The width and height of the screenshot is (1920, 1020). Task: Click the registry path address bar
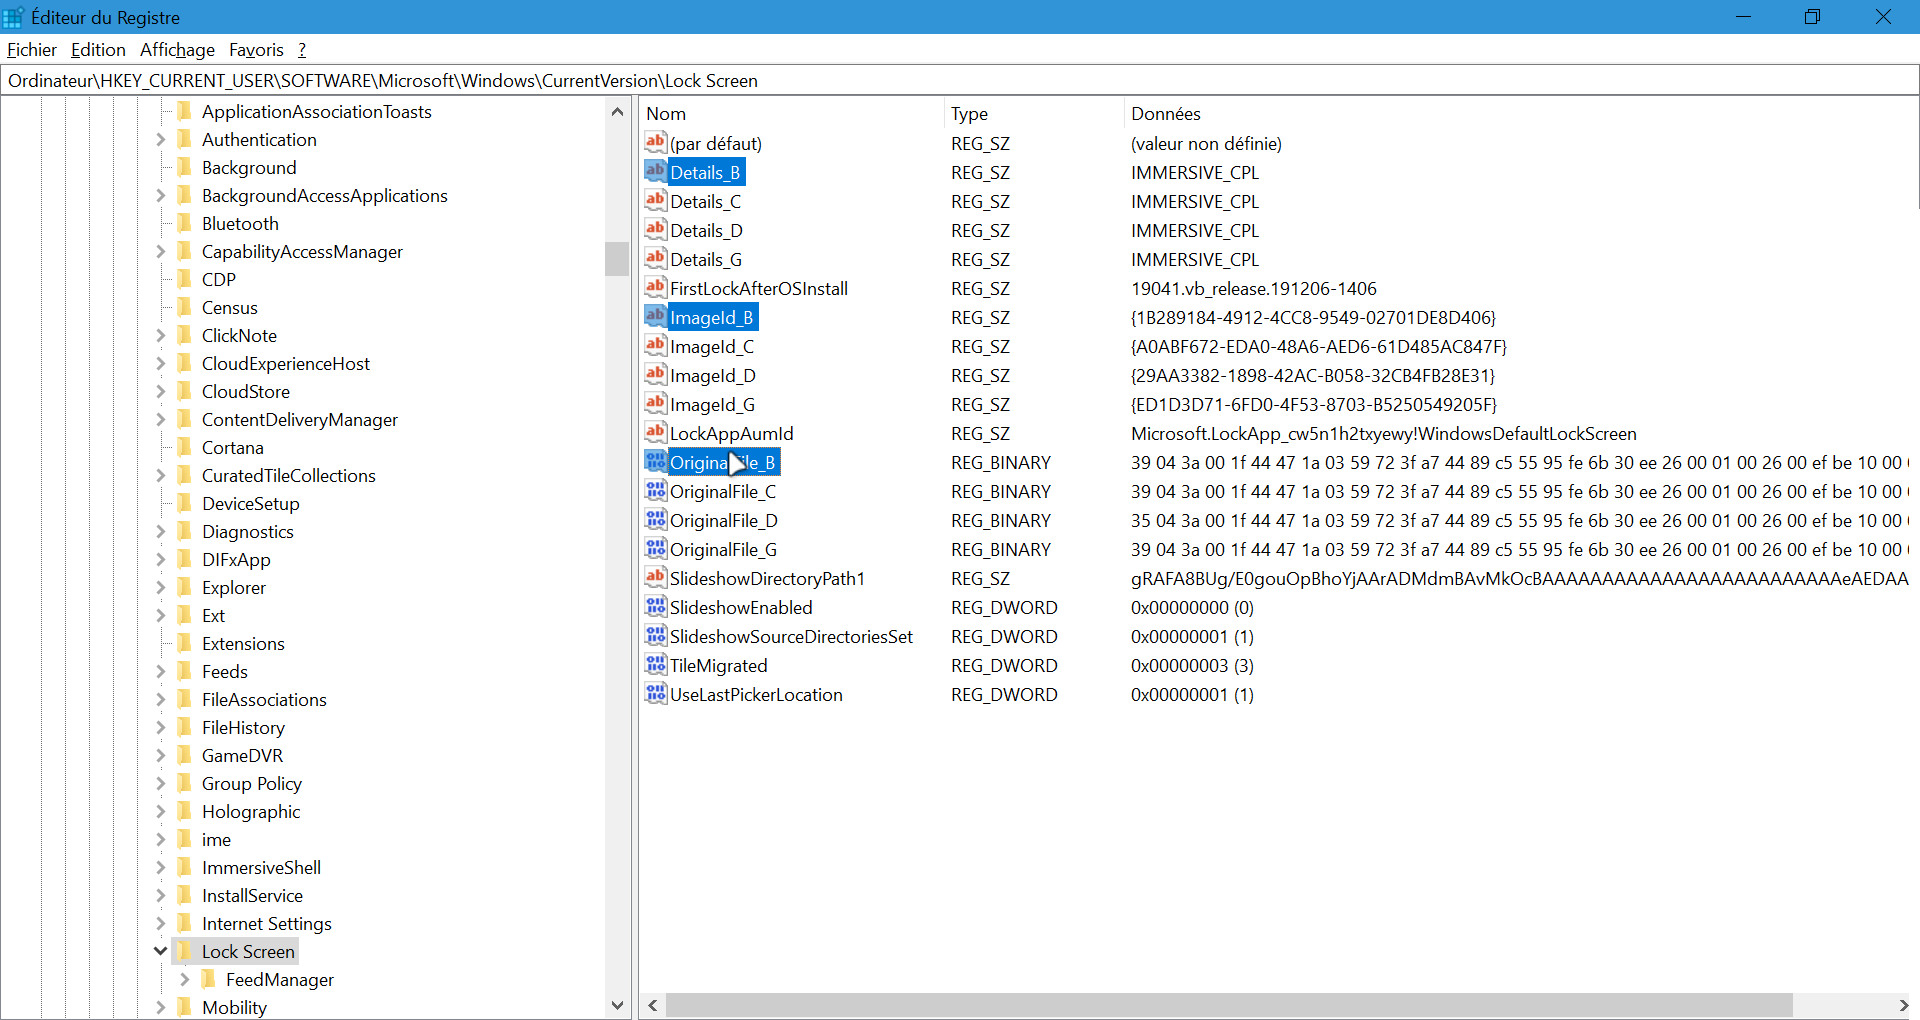pos(958,81)
